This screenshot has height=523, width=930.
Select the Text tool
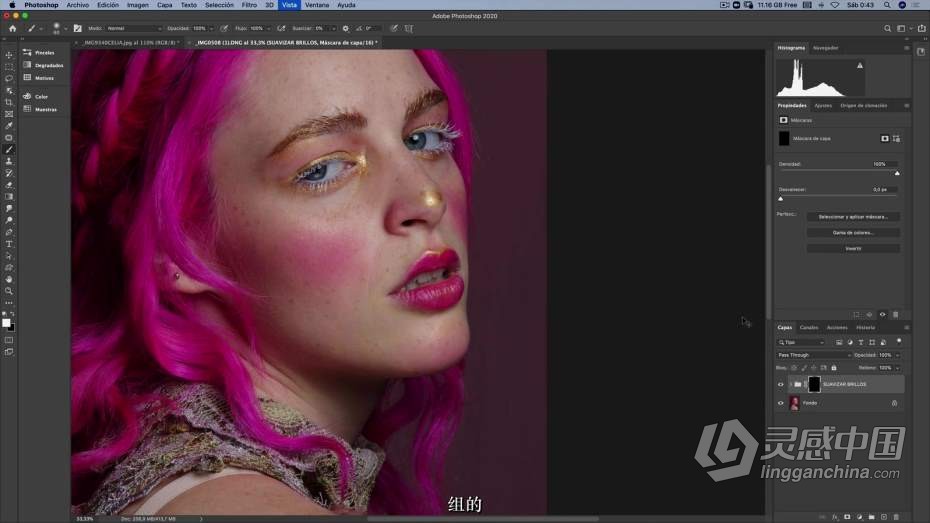click(x=9, y=244)
